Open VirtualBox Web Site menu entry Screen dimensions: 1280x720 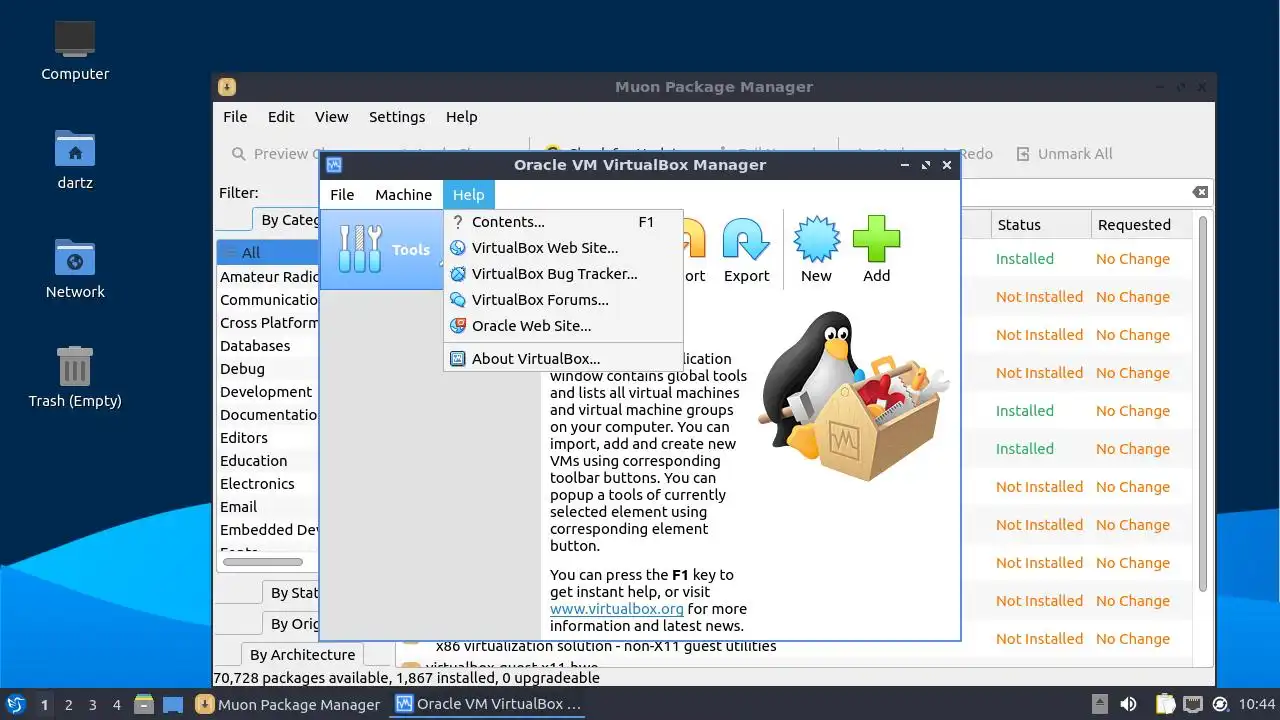pyautogui.click(x=563, y=248)
